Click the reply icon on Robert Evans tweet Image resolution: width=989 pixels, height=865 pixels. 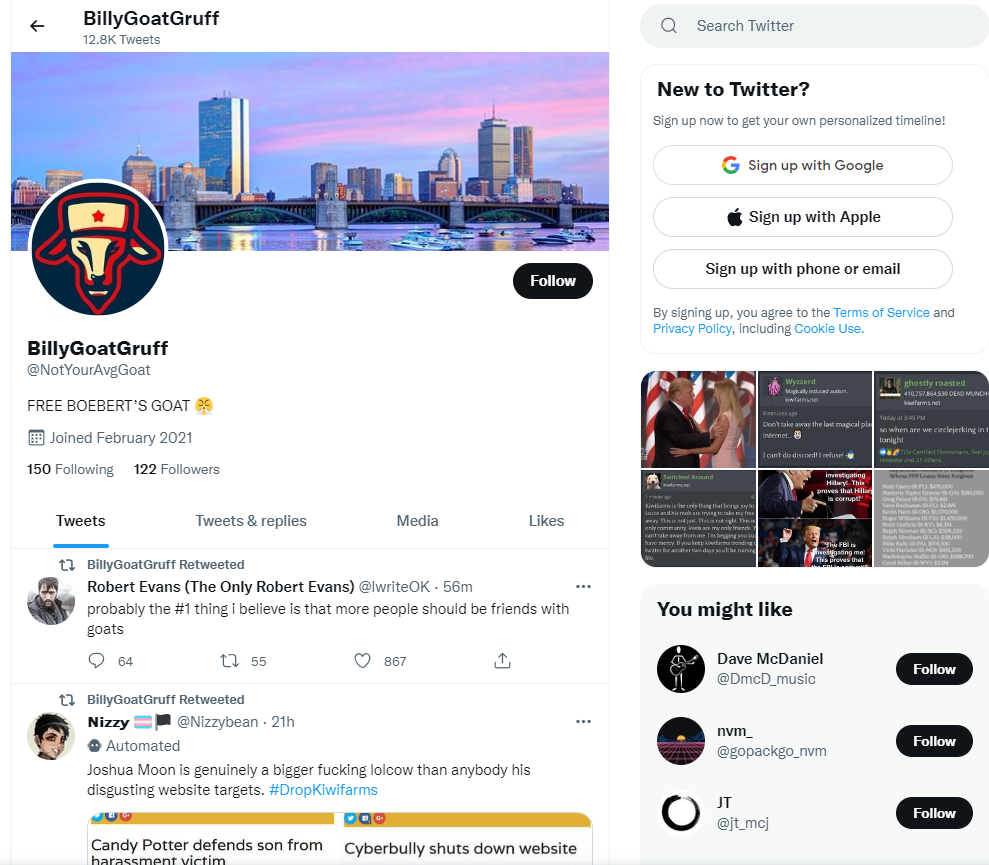click(96, 661)
